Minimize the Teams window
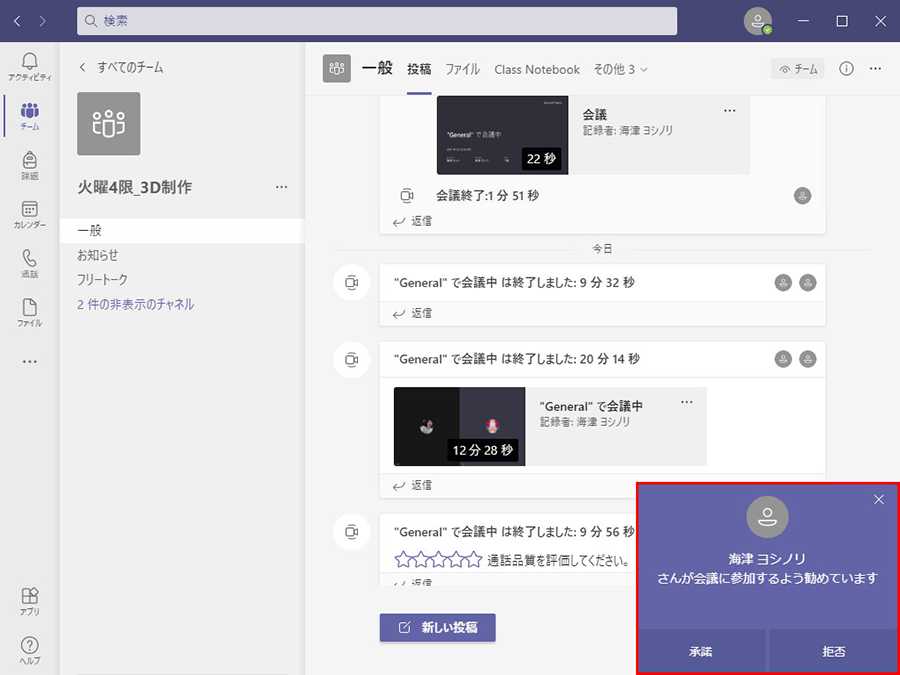 (804, 21)
